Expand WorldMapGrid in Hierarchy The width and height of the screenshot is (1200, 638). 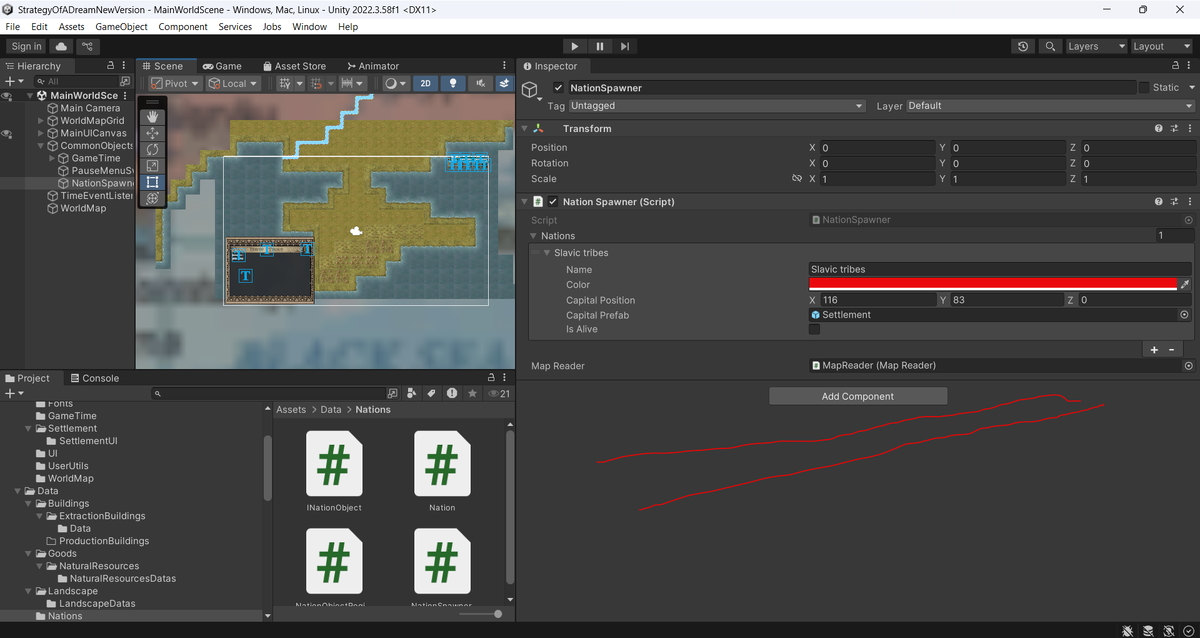point(41,121)
